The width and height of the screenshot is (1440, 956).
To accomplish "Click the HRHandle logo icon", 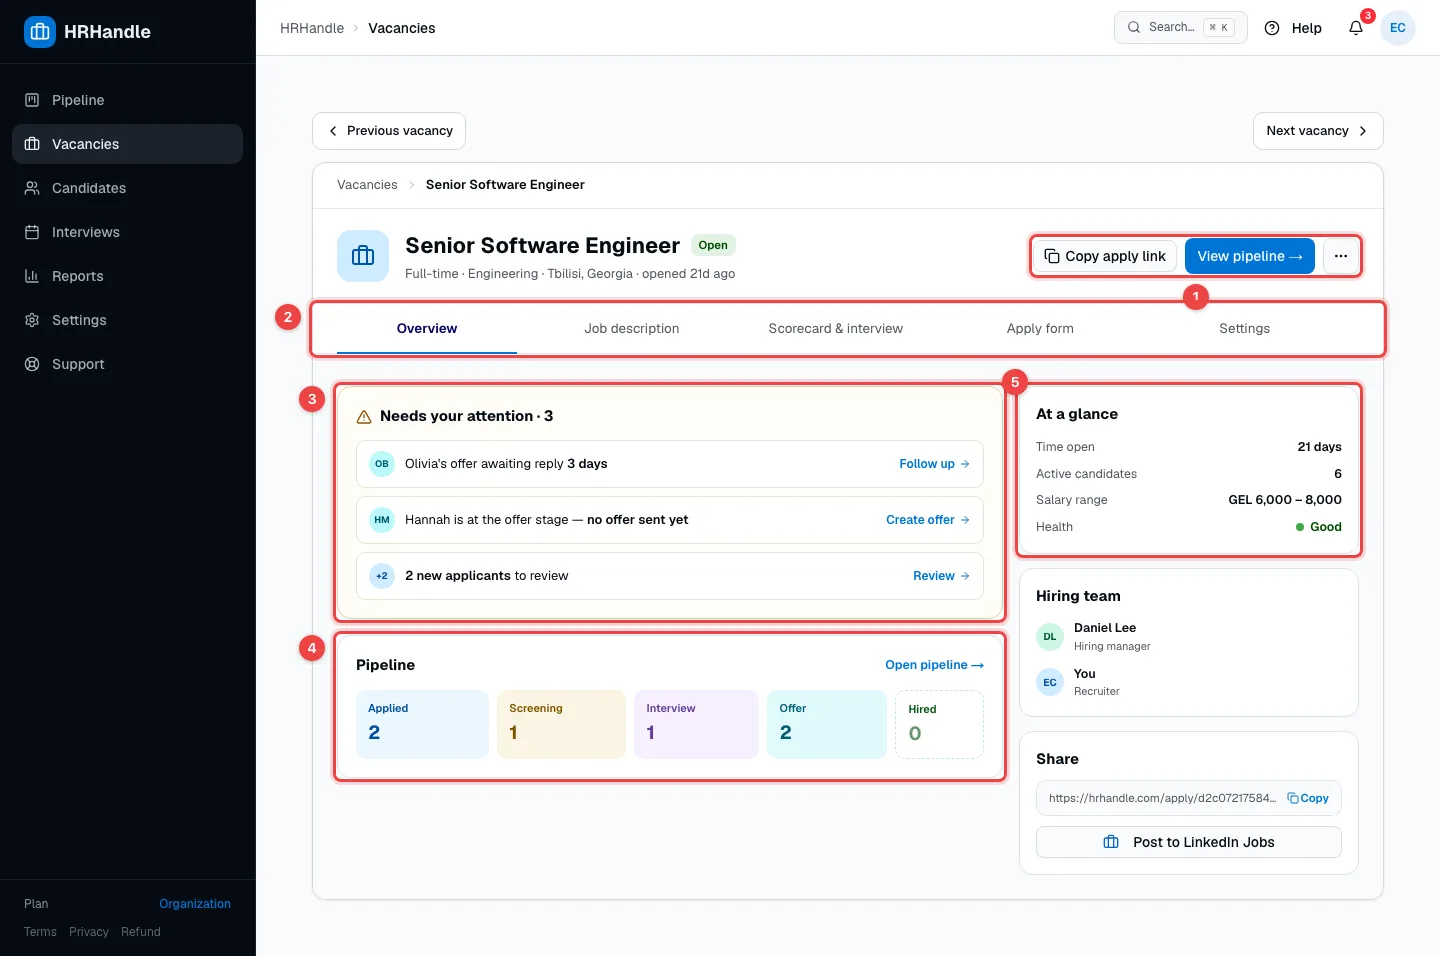I will click(x=40, y=32).
